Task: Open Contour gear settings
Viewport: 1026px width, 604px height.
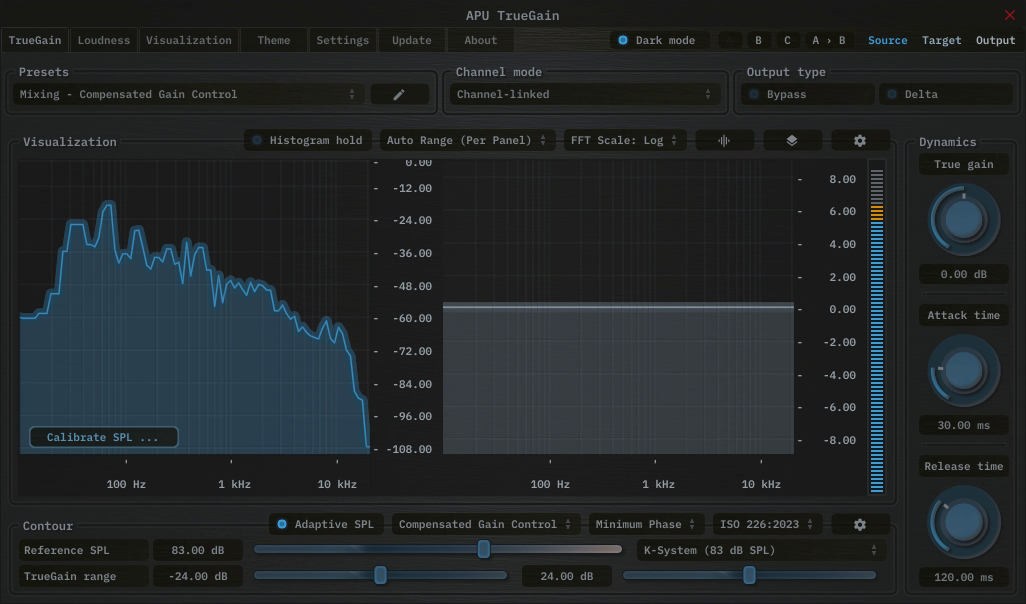Action: tap(859, 525)
